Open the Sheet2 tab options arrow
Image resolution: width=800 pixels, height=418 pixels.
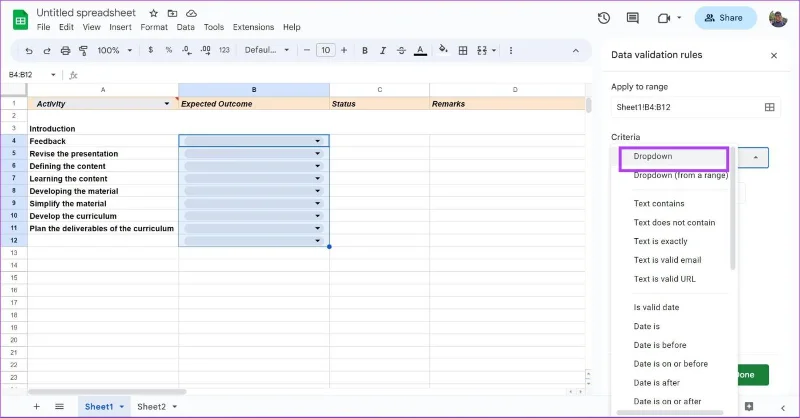tap(174, 407)
